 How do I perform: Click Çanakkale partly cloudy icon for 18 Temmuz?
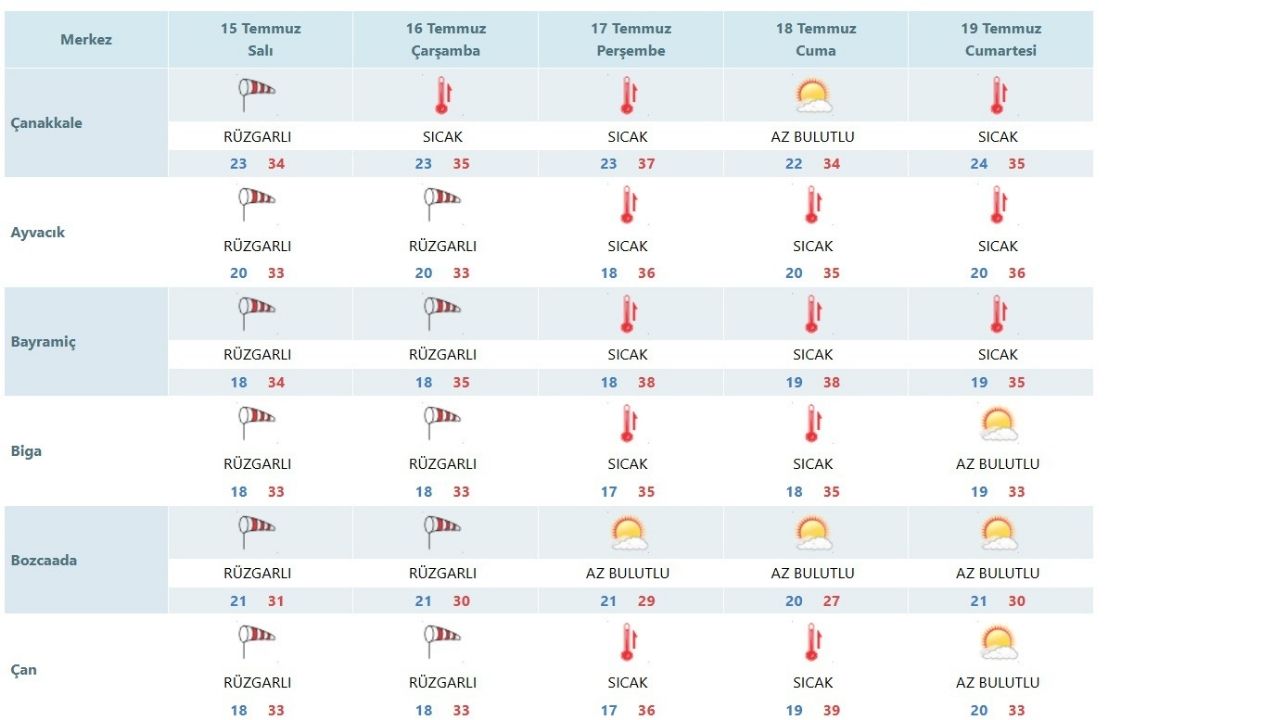(x=813, y=97)
